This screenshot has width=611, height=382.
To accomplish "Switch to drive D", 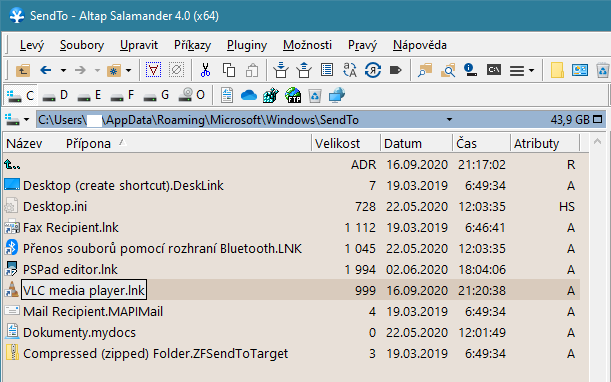I will coord(55,96).
